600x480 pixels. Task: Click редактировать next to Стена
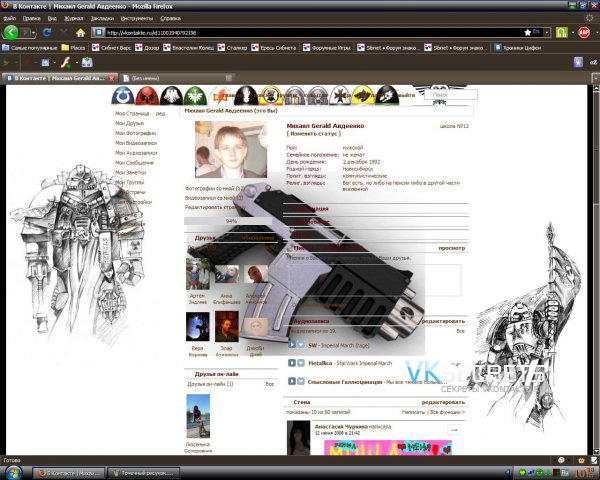click(443, 402)
